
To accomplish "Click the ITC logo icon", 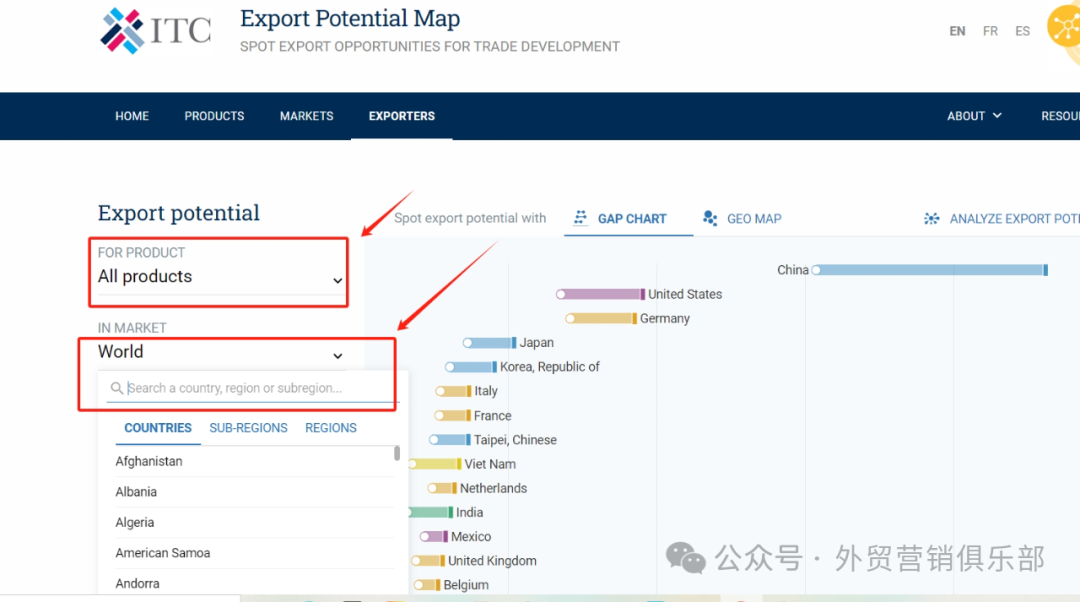I will click(123, 31).
